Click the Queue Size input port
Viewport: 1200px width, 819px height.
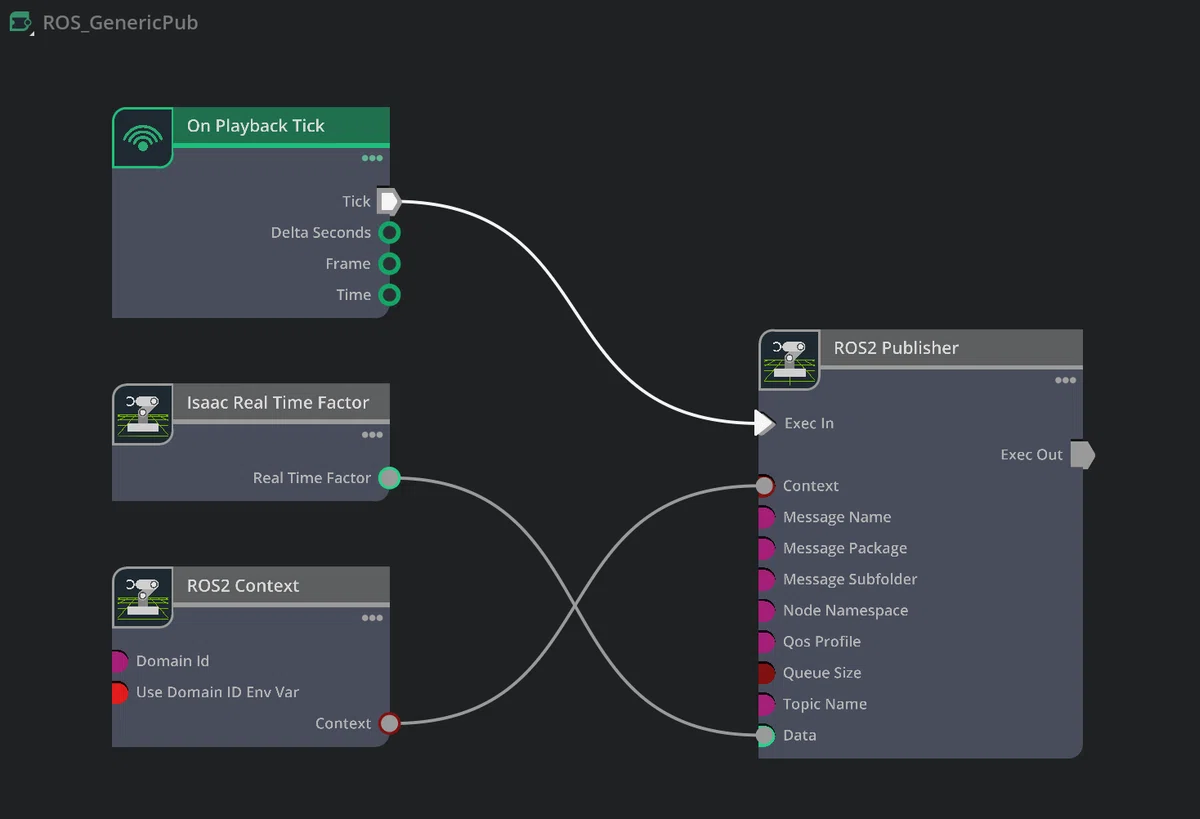pos(766,673)
